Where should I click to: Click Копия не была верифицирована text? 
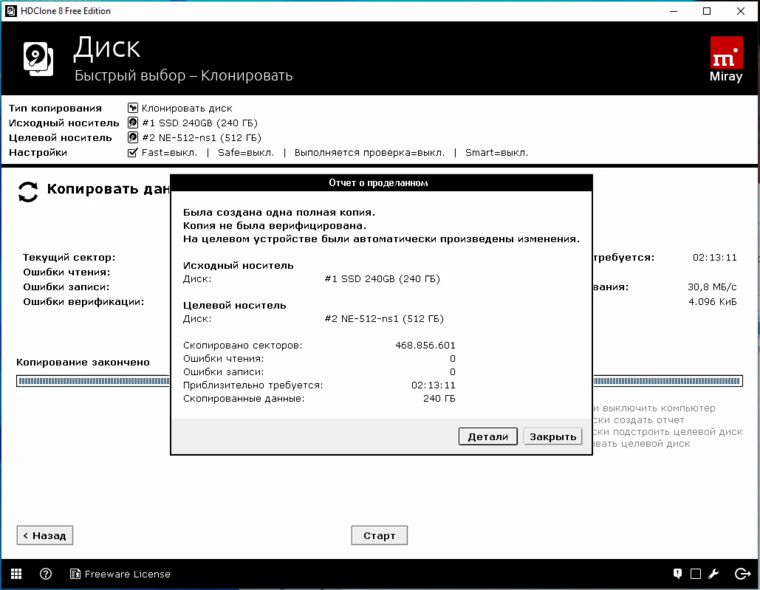tap(275, 225)
